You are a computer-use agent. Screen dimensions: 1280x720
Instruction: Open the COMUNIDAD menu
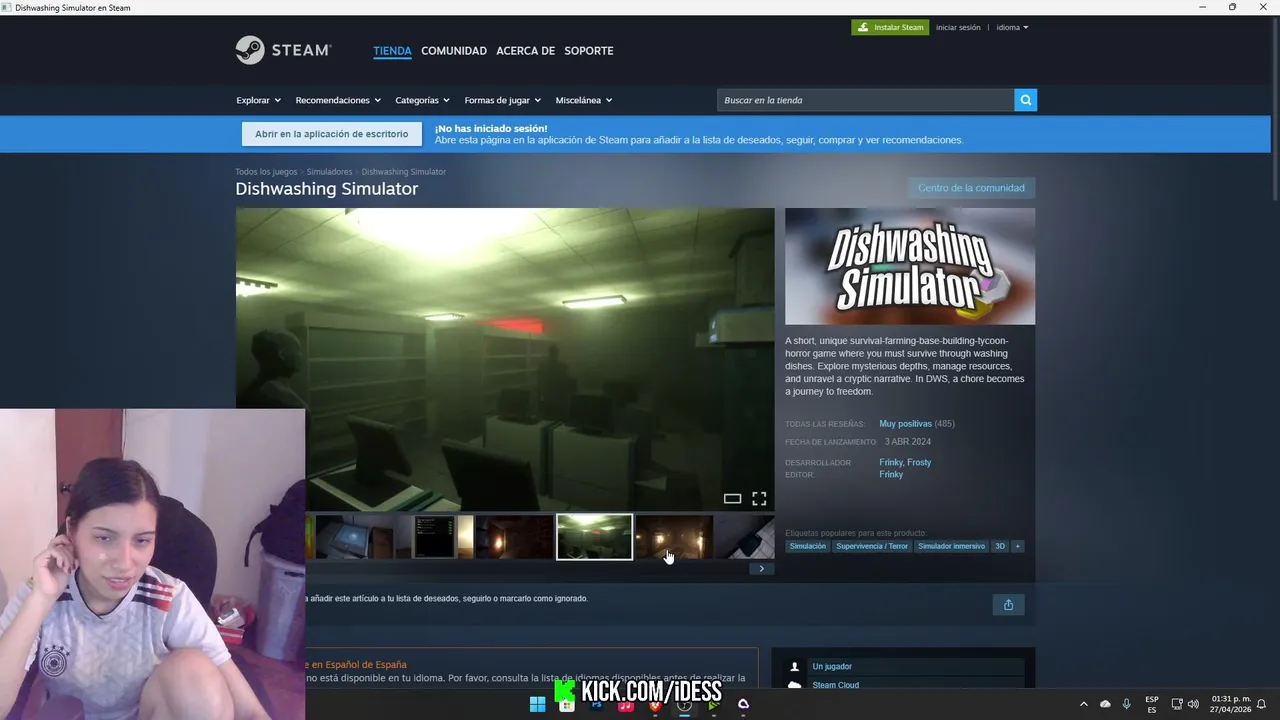(x=454, y=51)
